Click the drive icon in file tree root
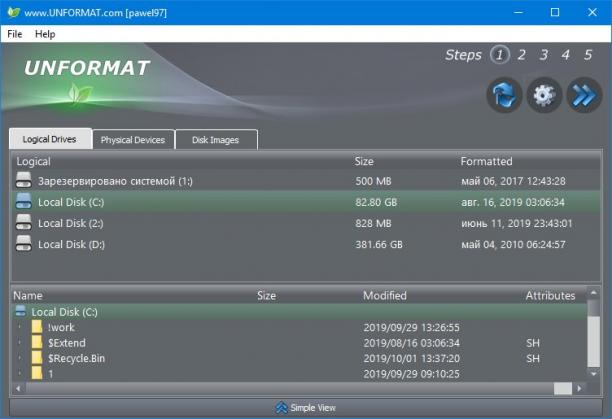 pos(20,311)
